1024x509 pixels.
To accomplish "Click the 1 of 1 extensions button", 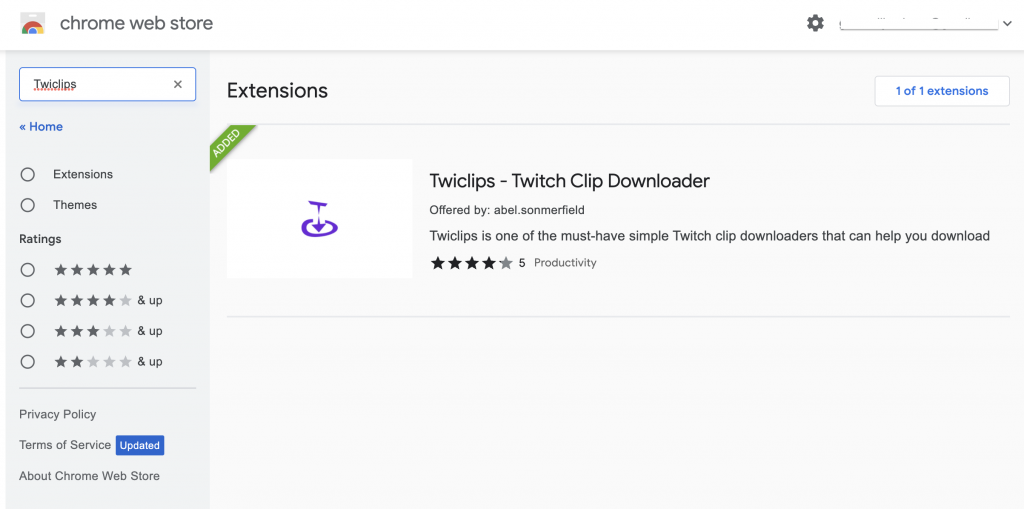I will coord(942,91).
